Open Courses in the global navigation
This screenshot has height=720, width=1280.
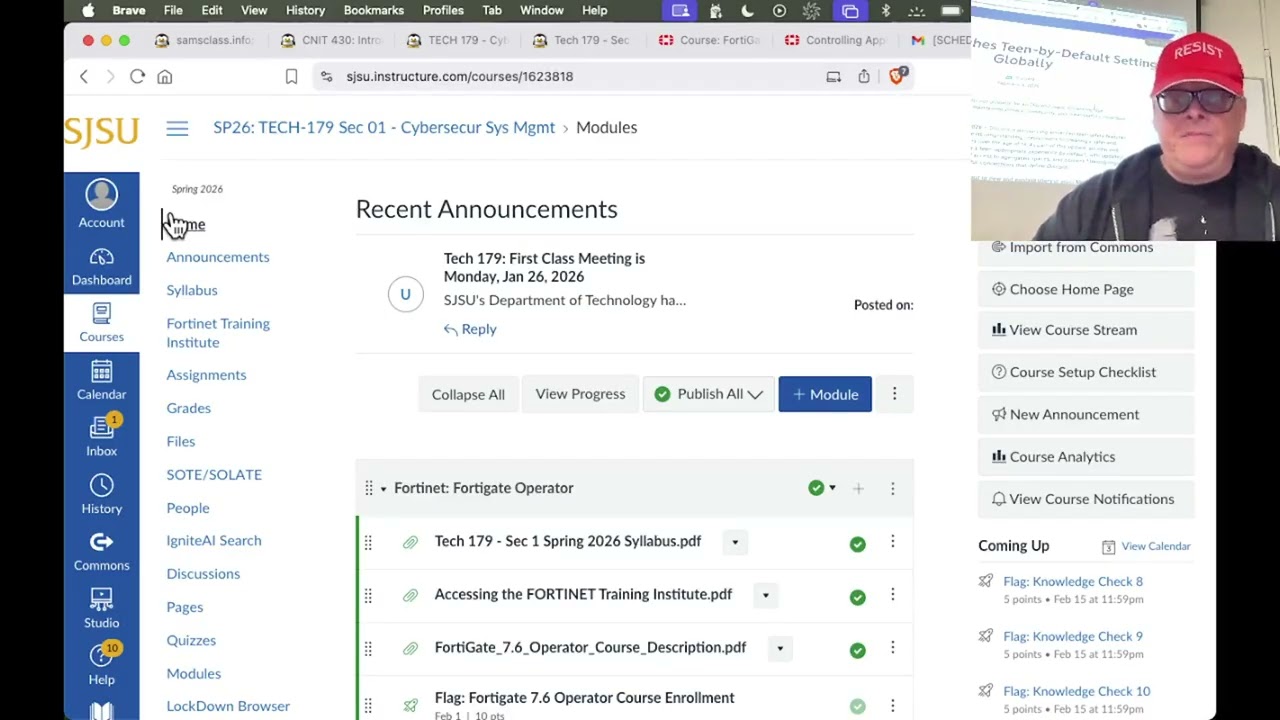101,324
